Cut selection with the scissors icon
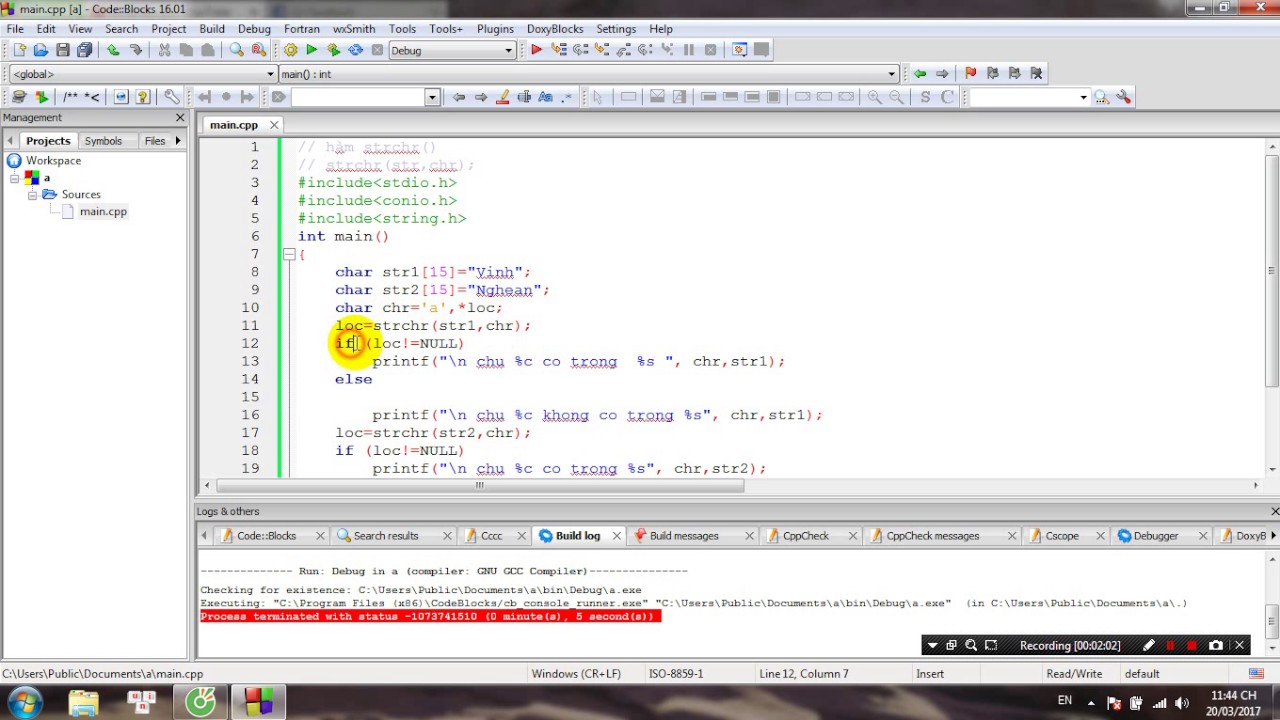1280x720 pixels. point(164,50)
